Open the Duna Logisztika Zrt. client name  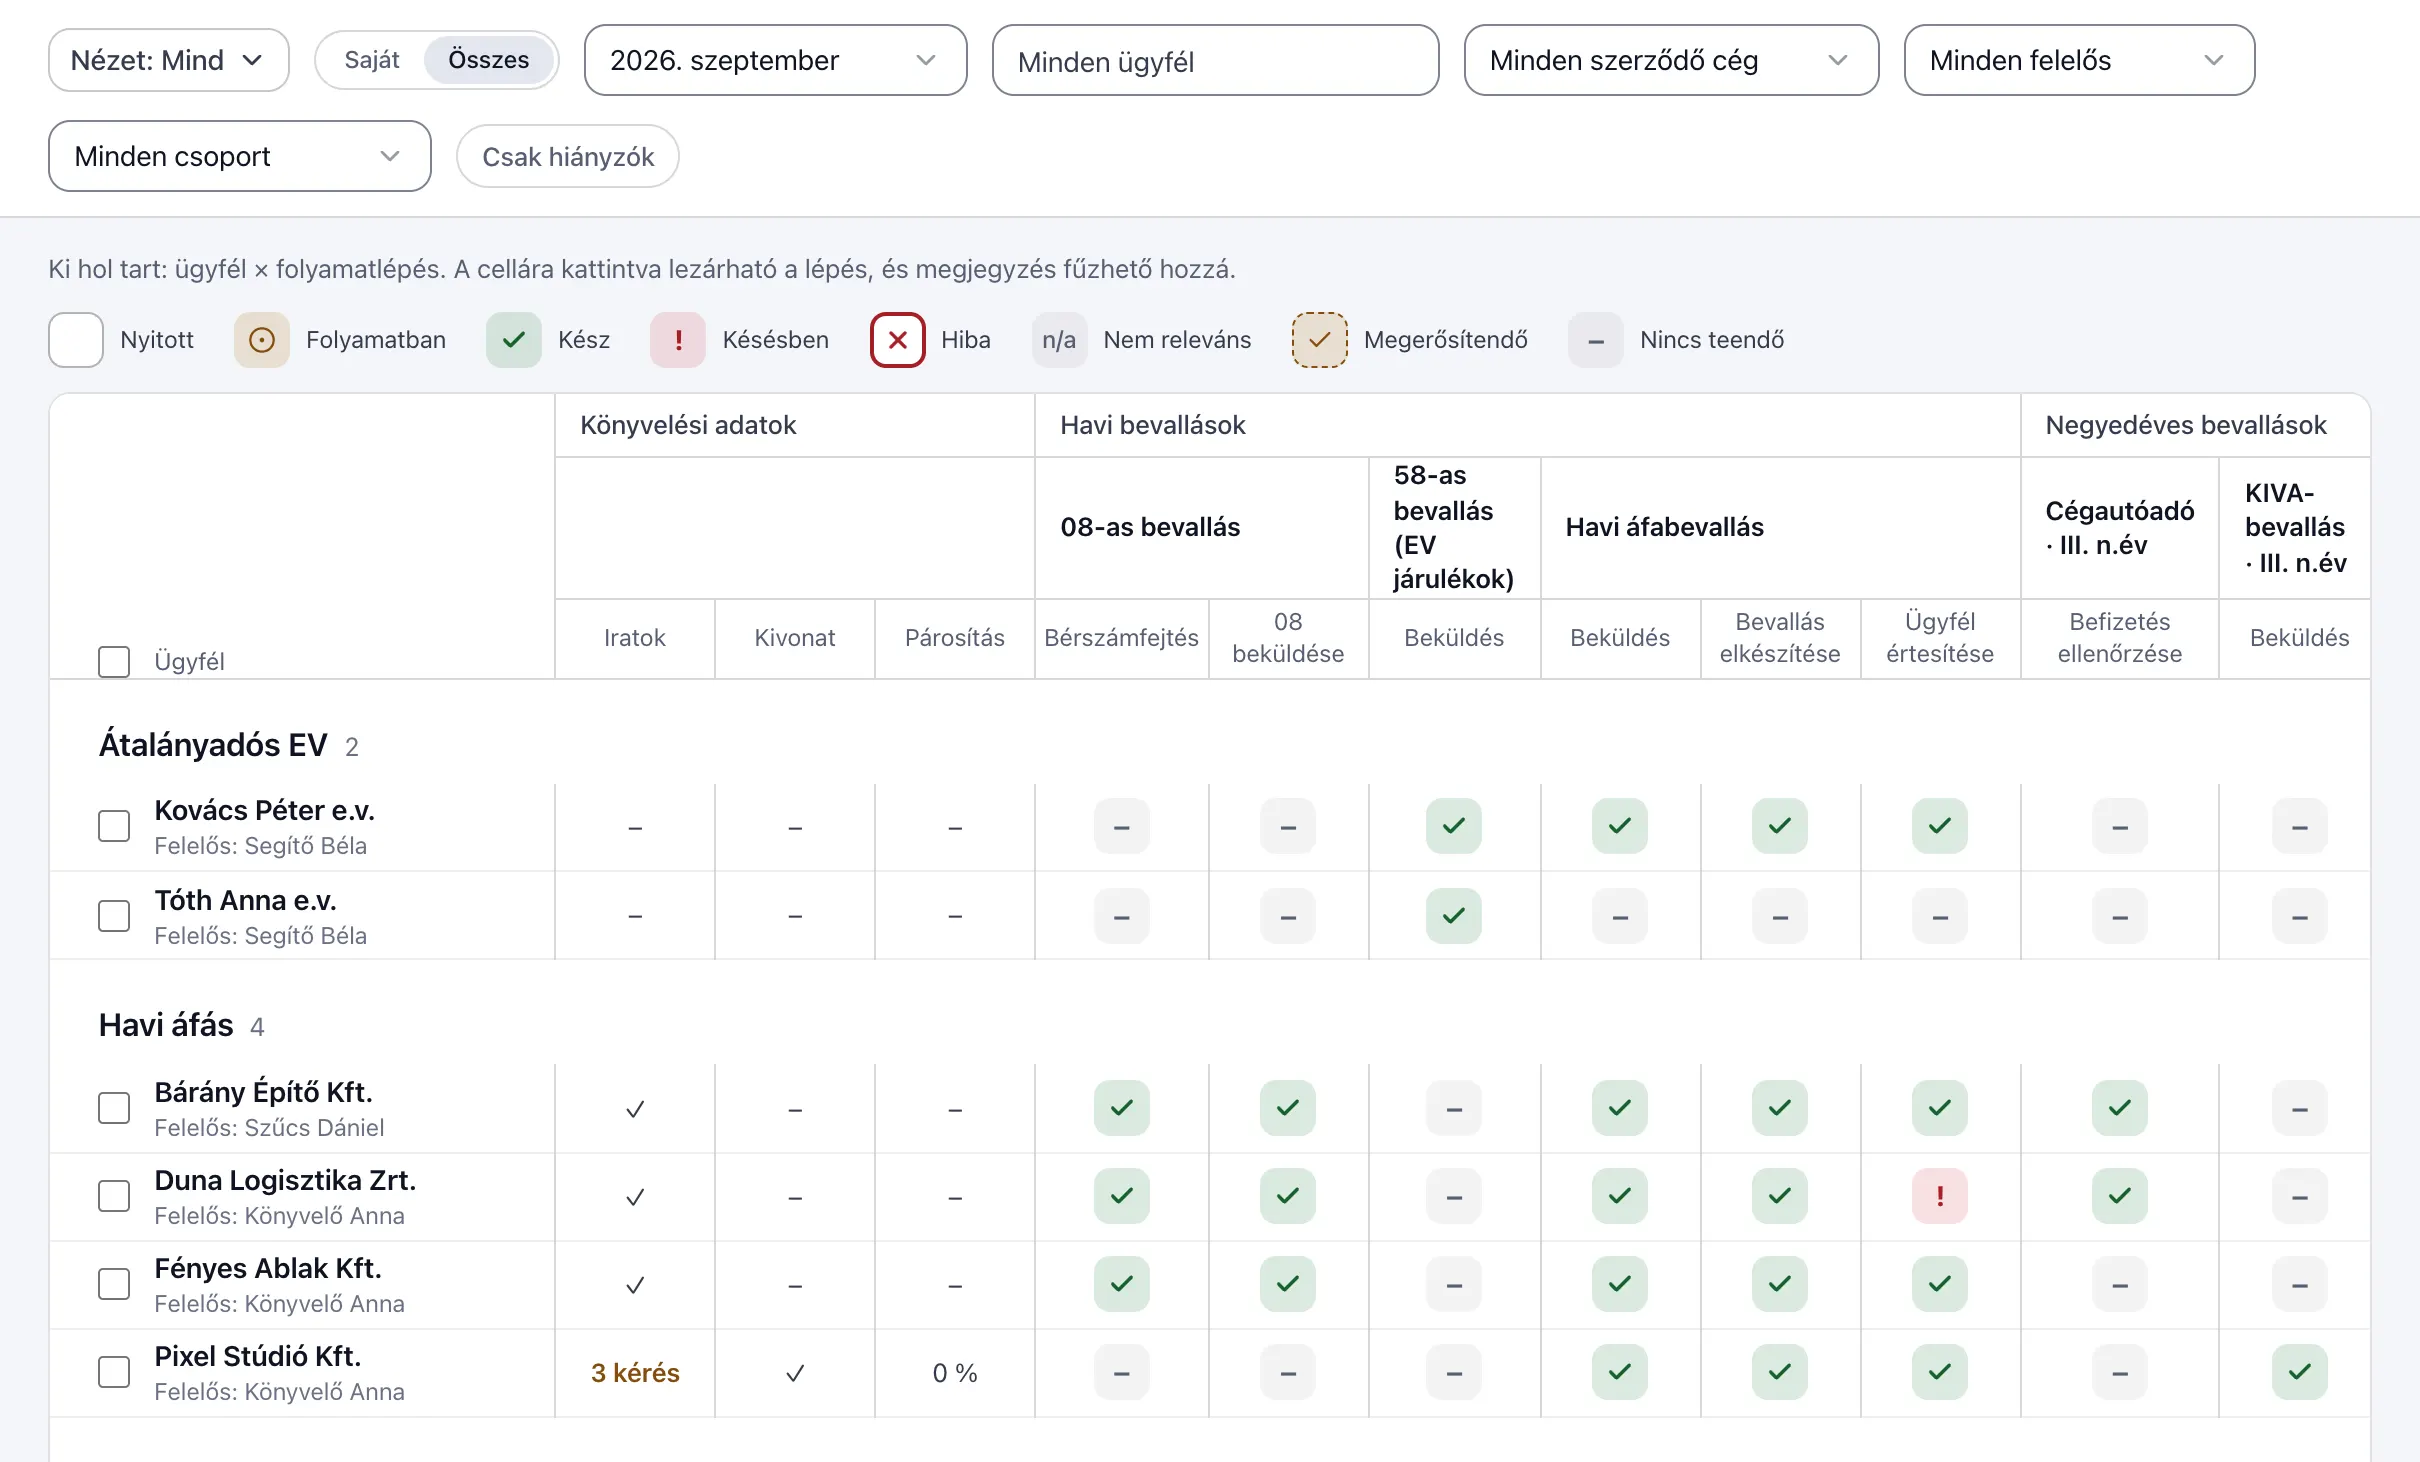click(285, 1180)
